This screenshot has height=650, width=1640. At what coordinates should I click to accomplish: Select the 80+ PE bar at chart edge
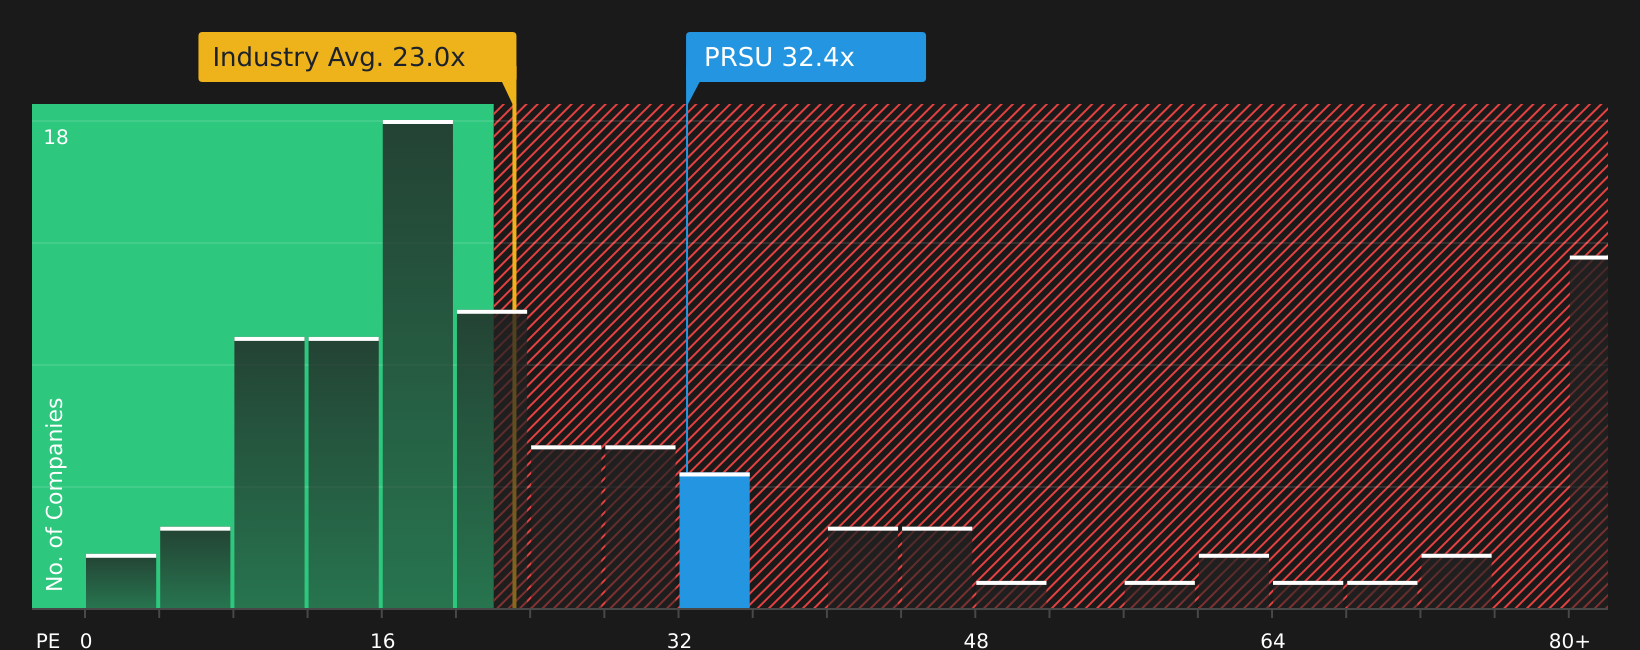(x=1589, y=432)
